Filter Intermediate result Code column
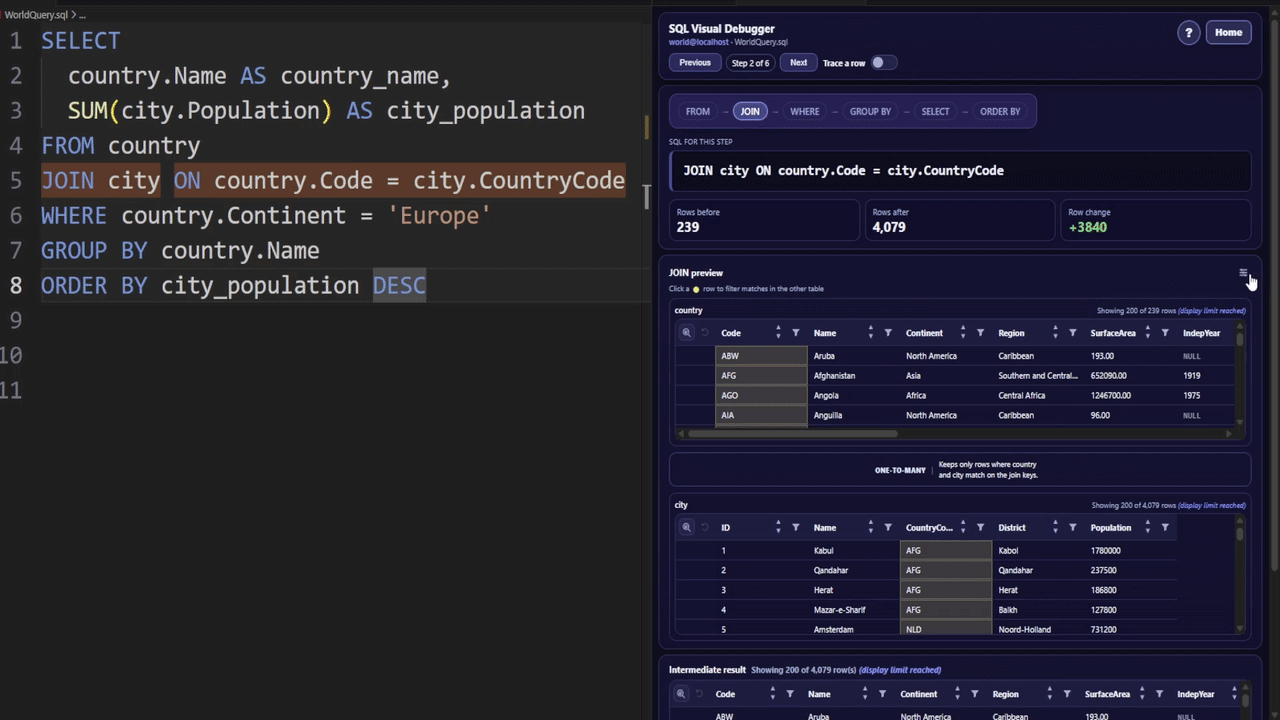 pos(790,694)
